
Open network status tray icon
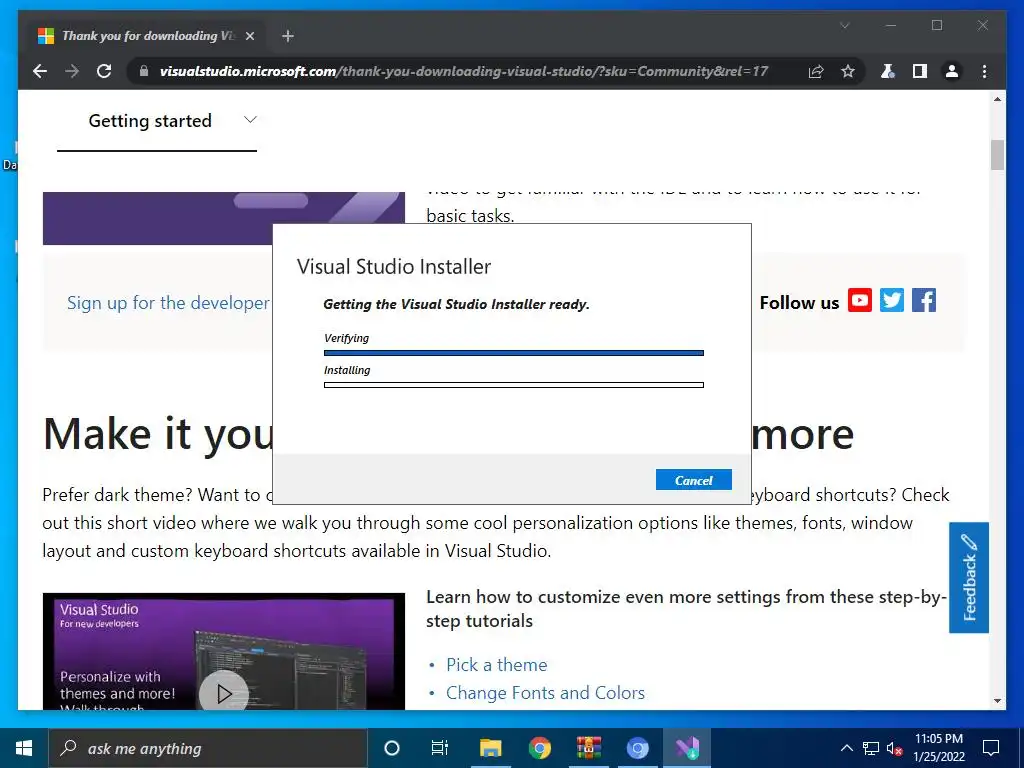point(871,748)
